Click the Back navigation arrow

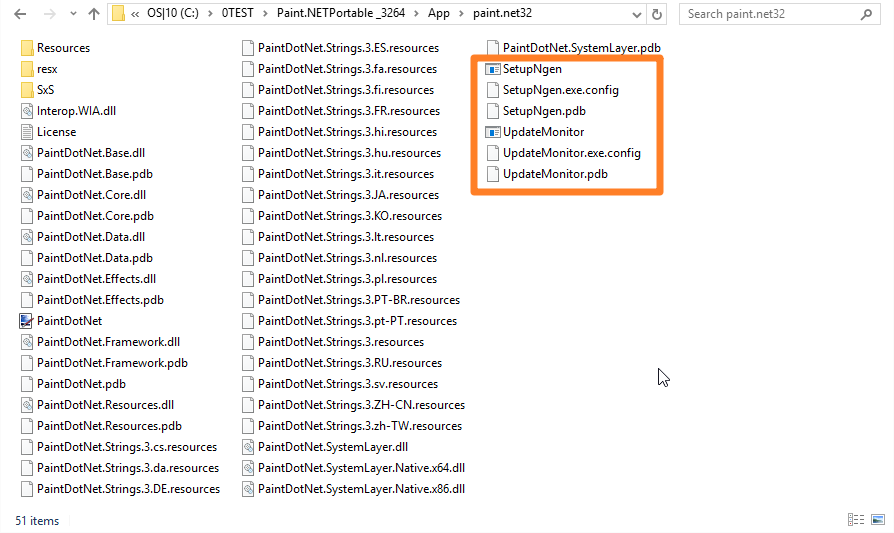click(x=20, y=14)
